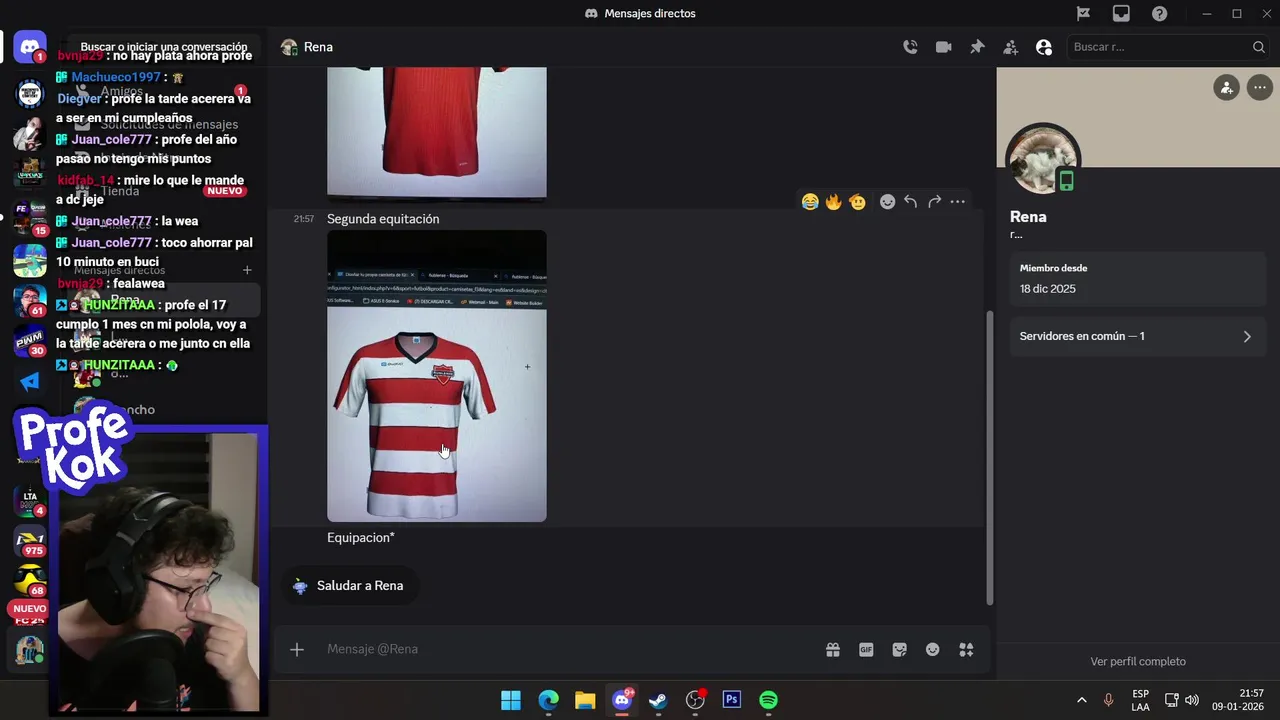1280x720 pixels.
Task: Click the chat scrollbar
Action: tap(990, 456)
